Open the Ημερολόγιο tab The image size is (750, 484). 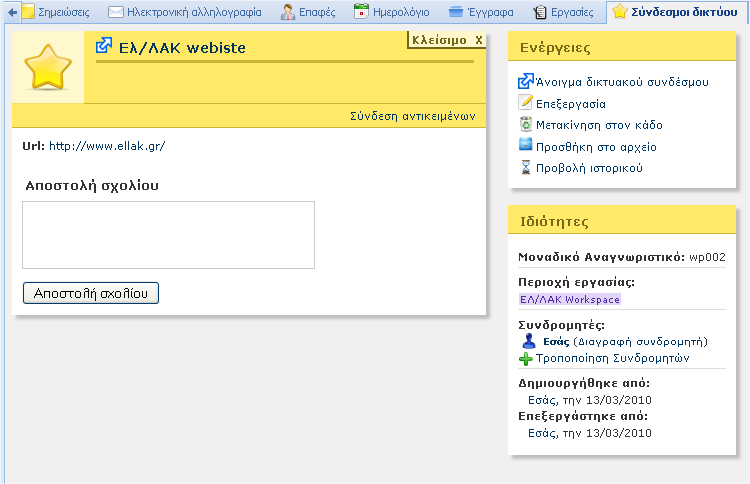coord(393,13)
